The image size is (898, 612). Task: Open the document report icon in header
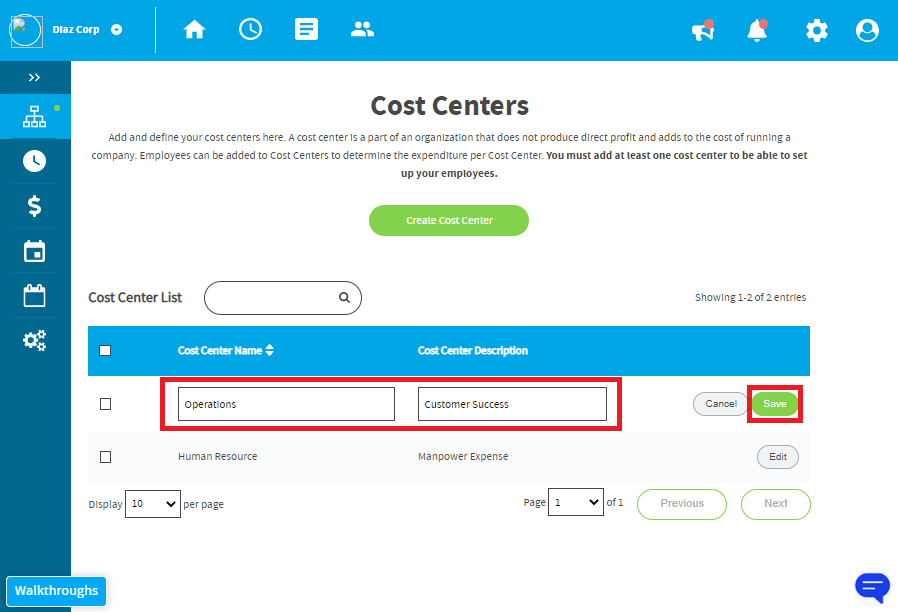[306, 29]
